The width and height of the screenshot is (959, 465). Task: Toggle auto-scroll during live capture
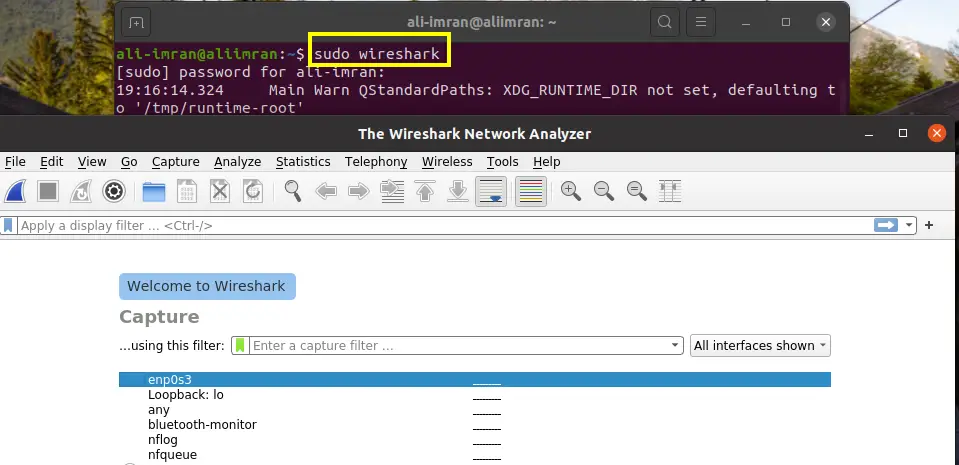point(491,192)
